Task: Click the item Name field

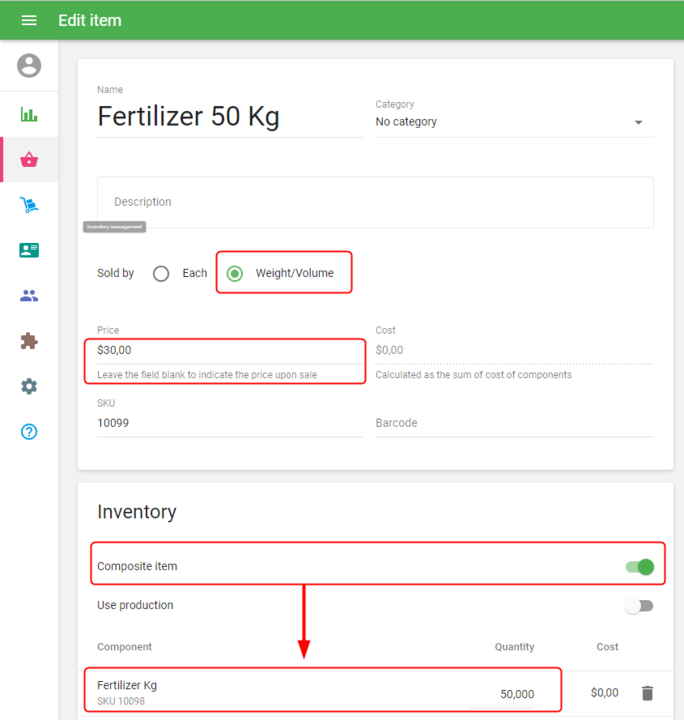Action: tap(229, 117)
